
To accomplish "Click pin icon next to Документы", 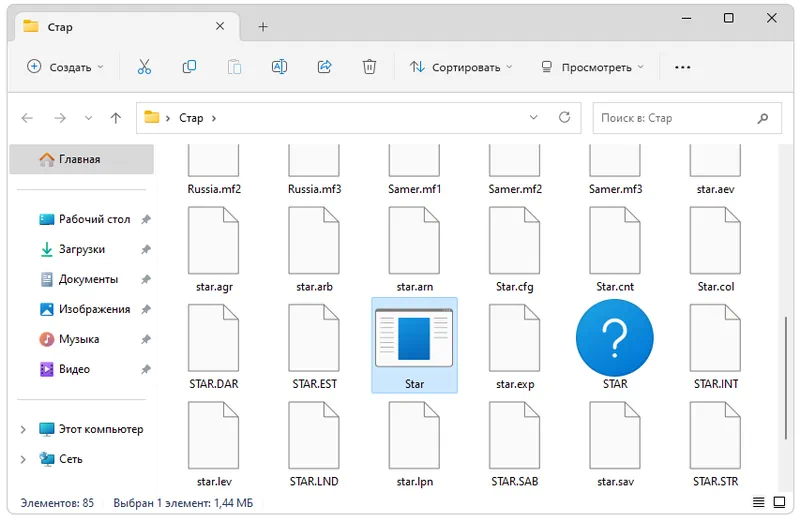I will [146, 280].
